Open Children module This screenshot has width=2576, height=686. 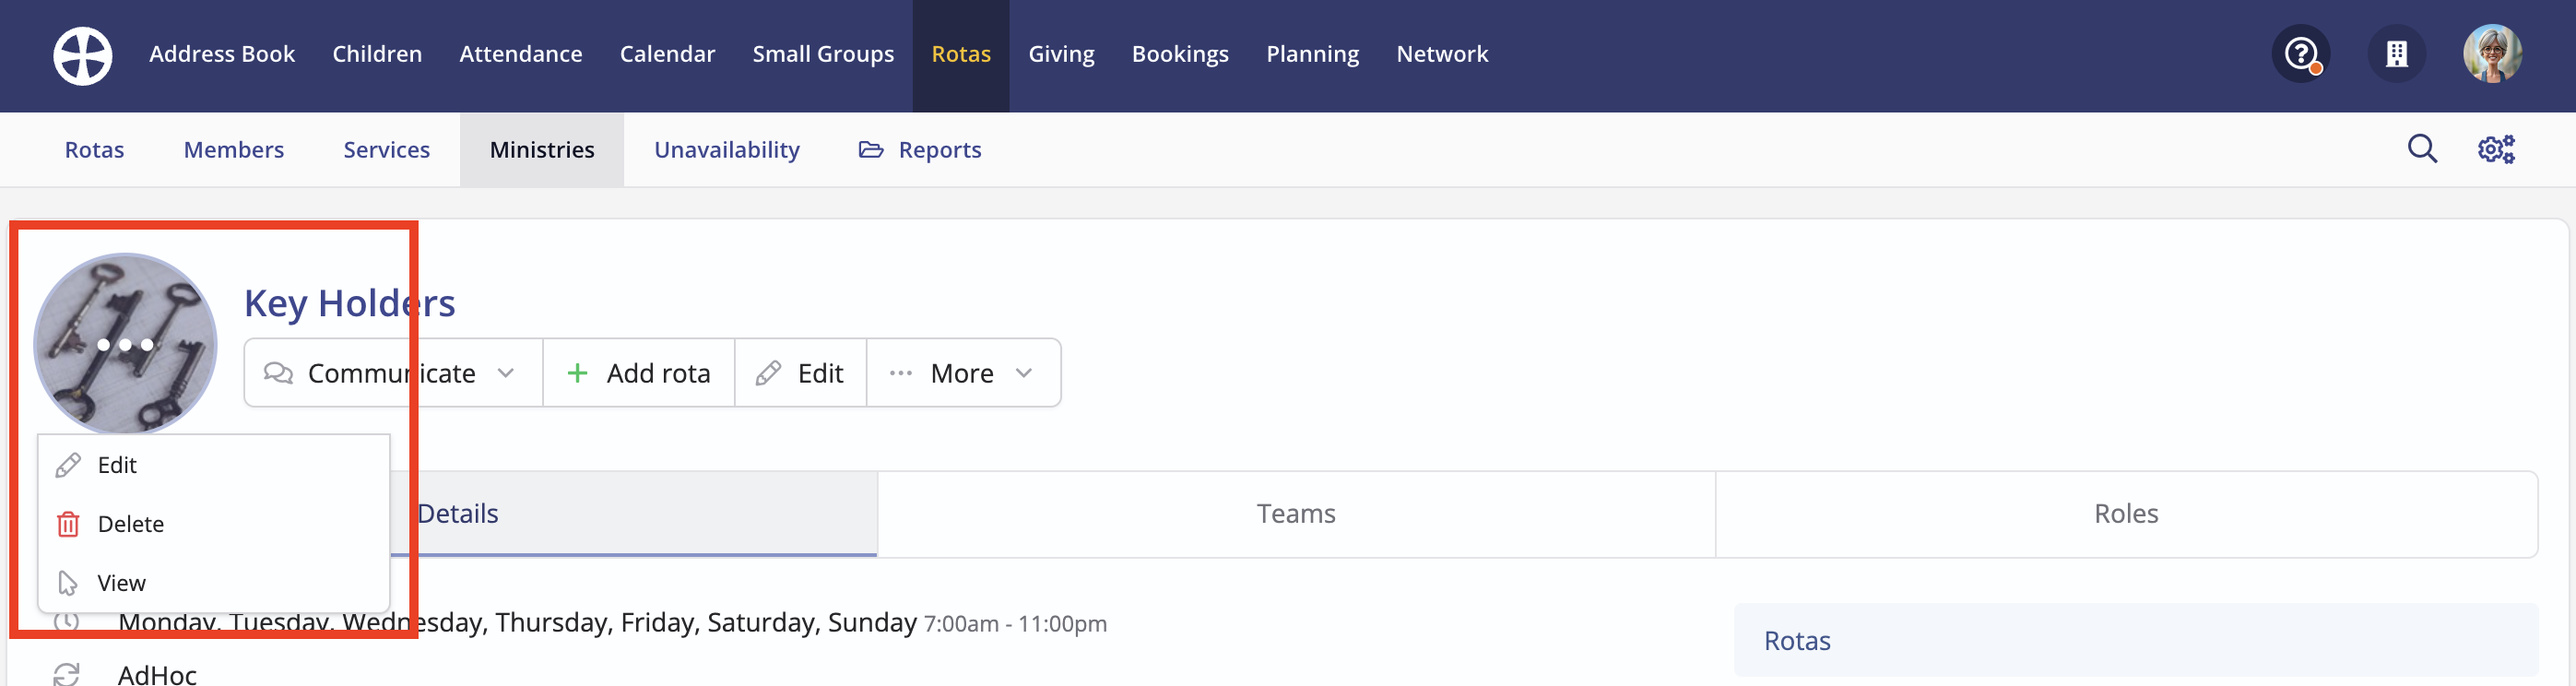(x=377, y=54)
